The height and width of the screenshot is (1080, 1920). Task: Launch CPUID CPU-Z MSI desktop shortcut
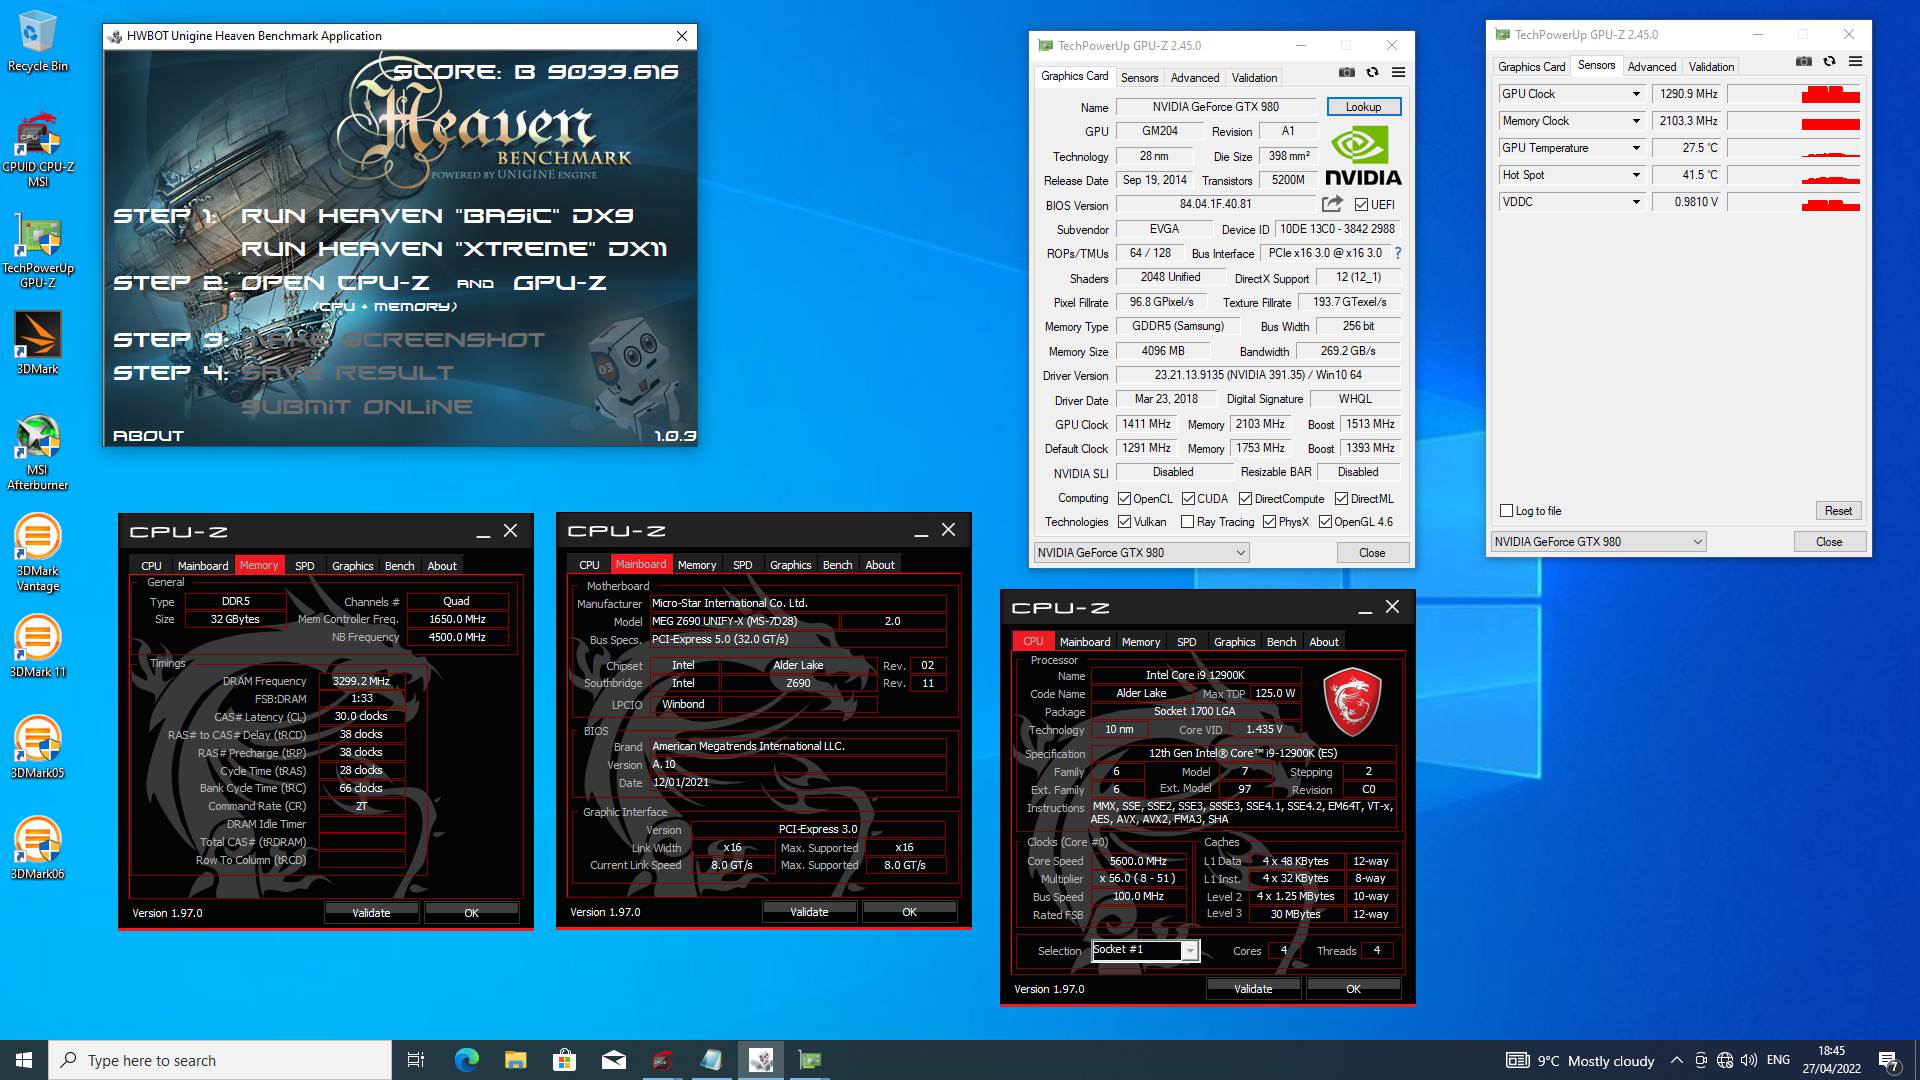click(x=37, y=150)
